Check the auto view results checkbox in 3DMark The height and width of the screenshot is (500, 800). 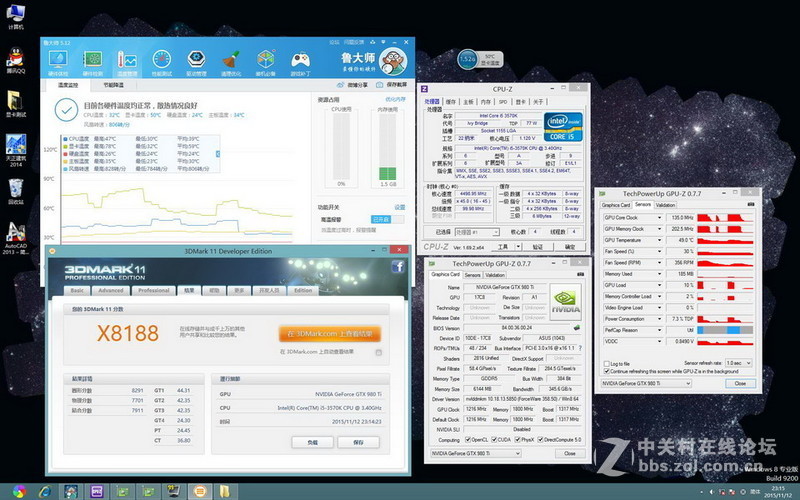(379, 352)
